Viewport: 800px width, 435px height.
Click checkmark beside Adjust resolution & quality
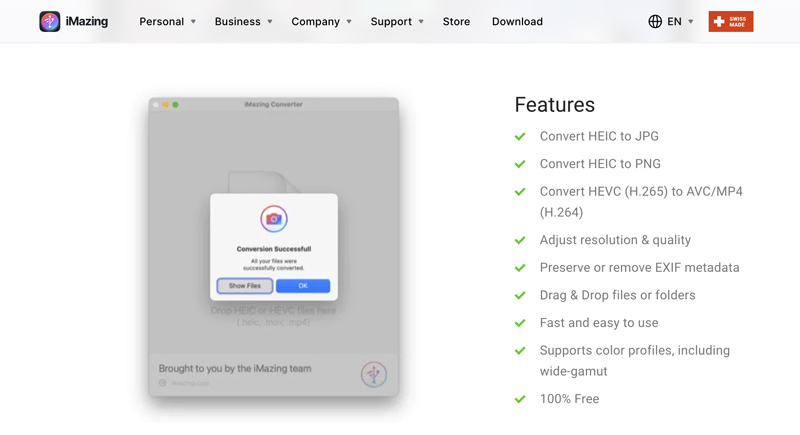tap(520, 240)
